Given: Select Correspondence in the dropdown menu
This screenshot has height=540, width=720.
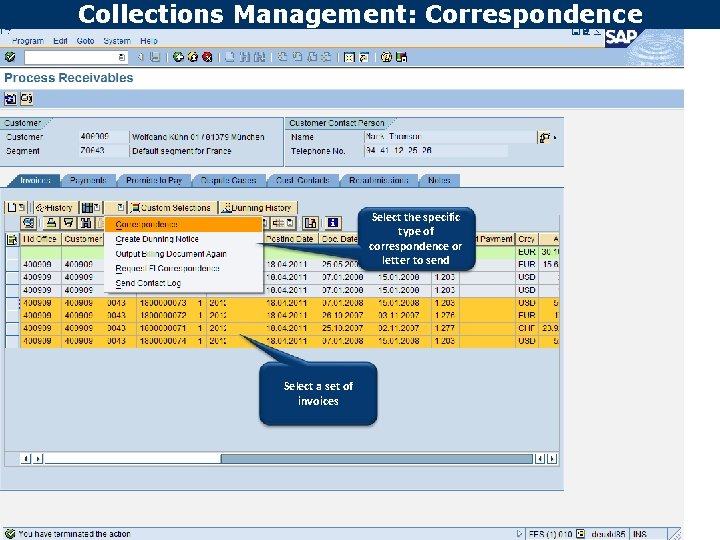Looking at the screenshot, I should 184,225.
